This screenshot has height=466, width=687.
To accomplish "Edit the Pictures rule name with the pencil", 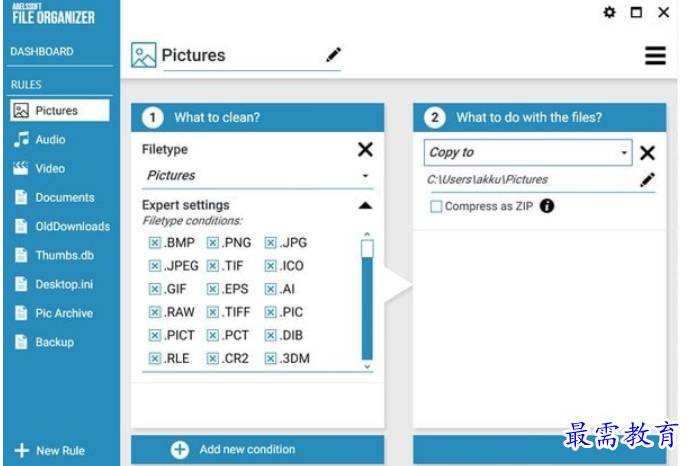I will tap(334, 55).
